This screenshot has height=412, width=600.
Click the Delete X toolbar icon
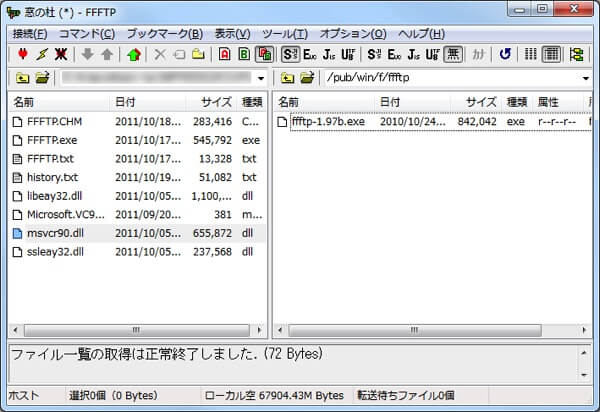(x=160, y=54)
